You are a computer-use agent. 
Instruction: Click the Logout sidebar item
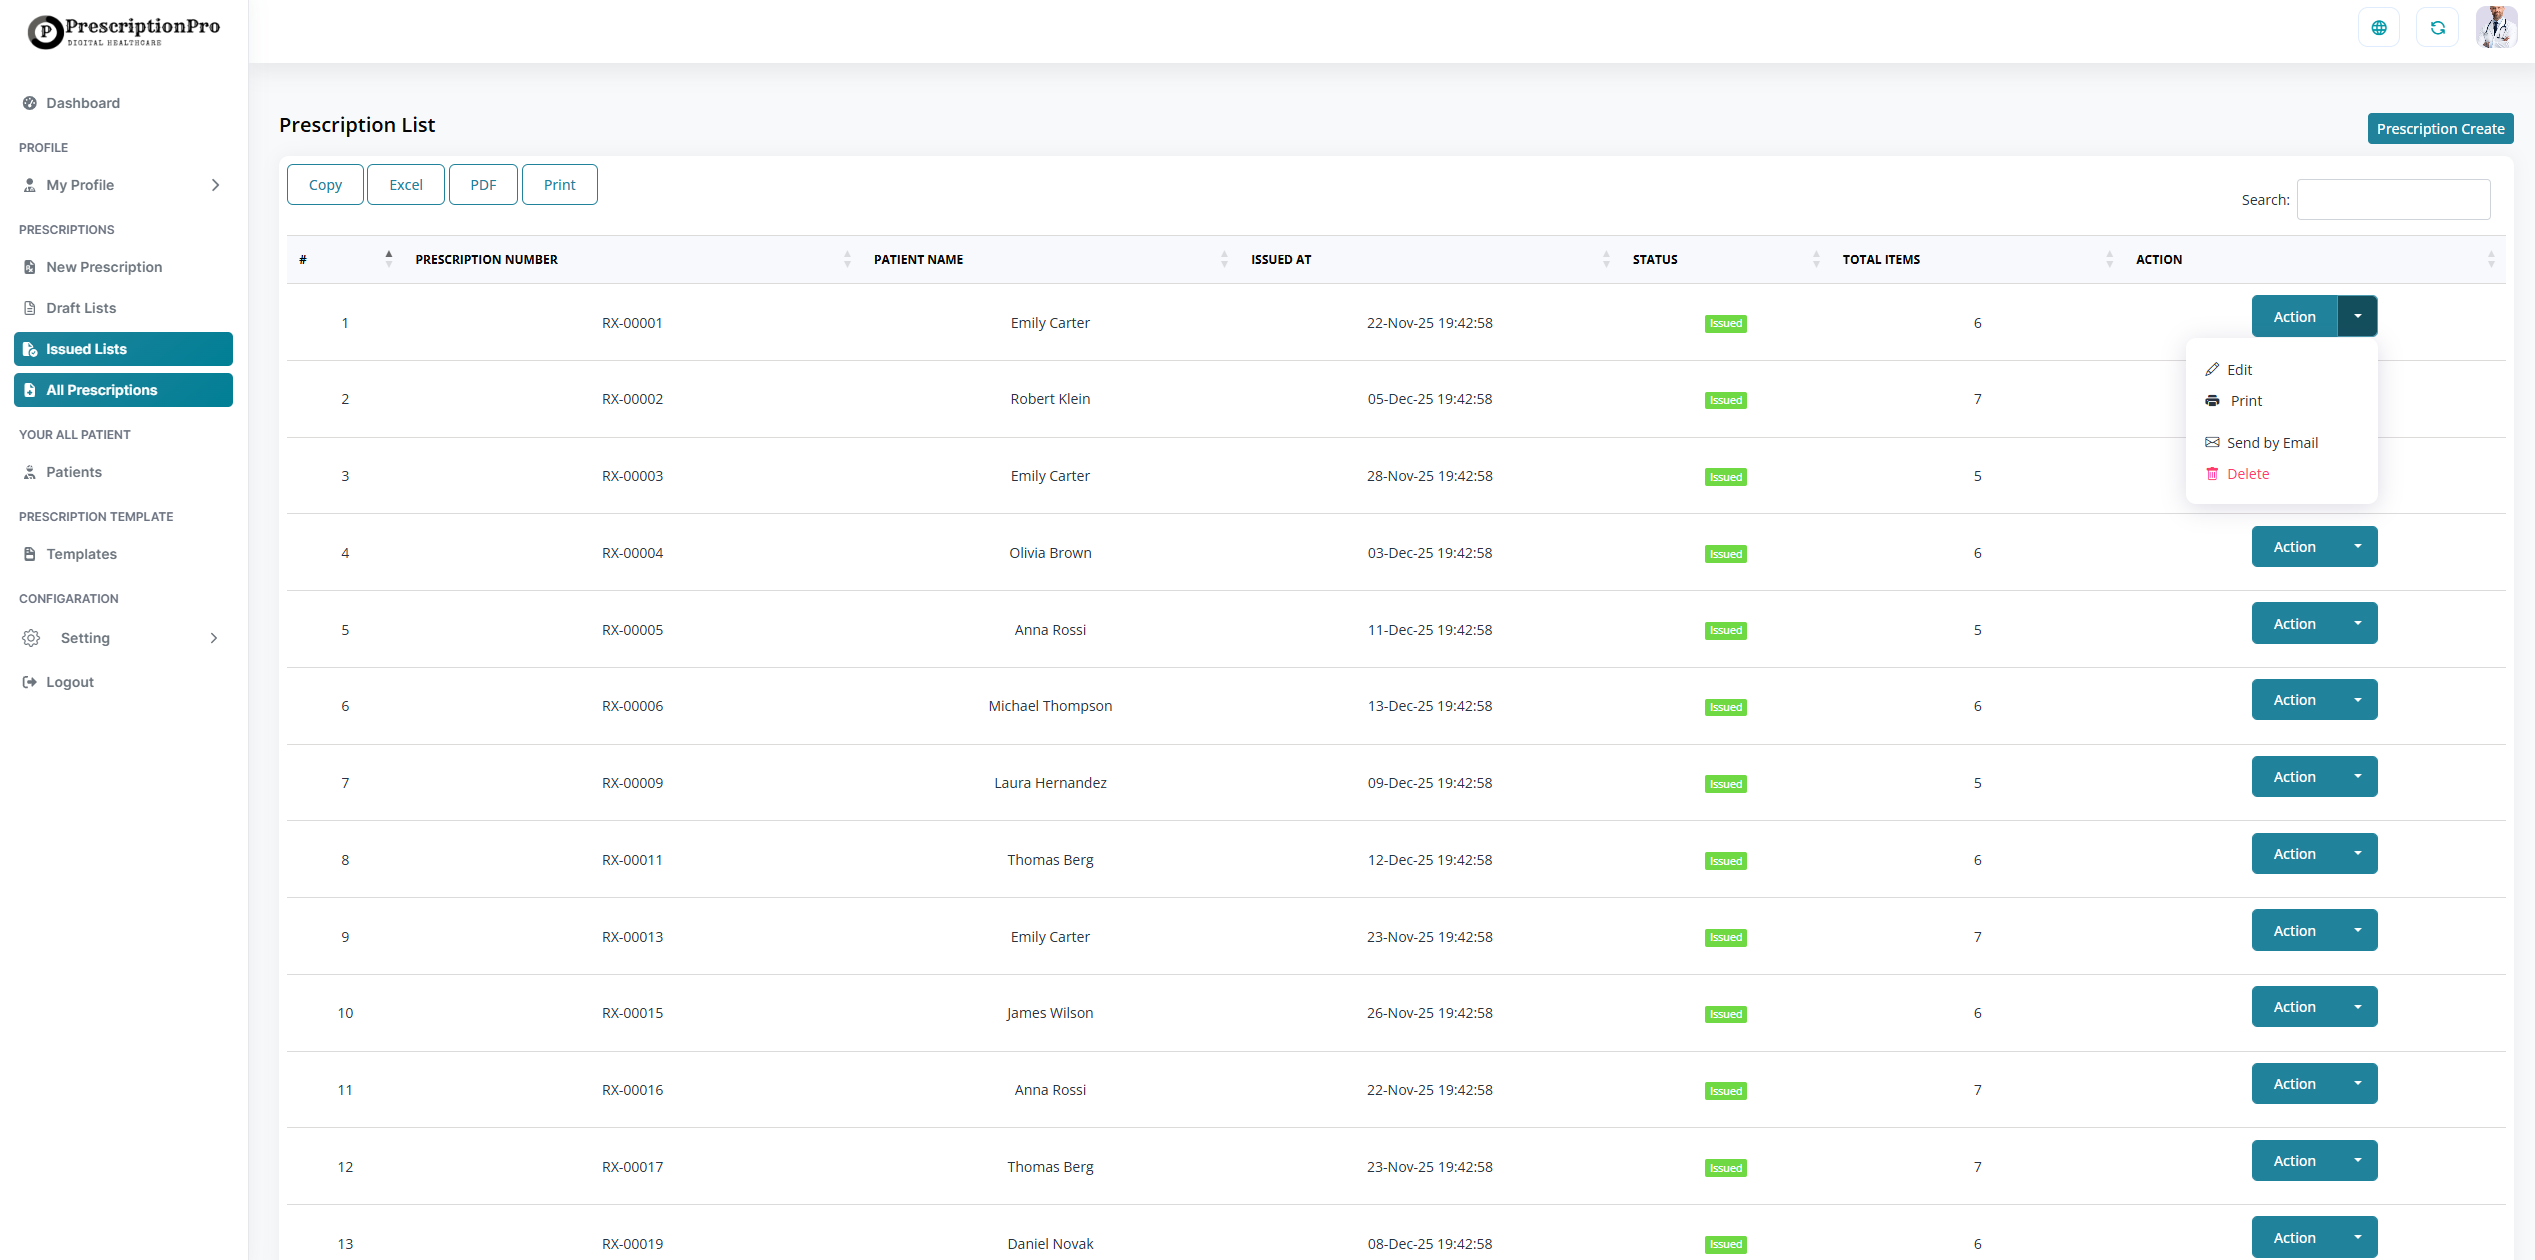click(x=69, y=682)
